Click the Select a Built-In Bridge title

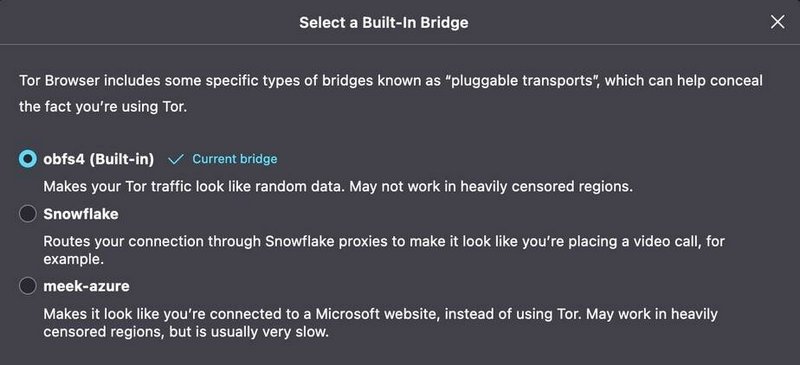[x=384, y=22]
